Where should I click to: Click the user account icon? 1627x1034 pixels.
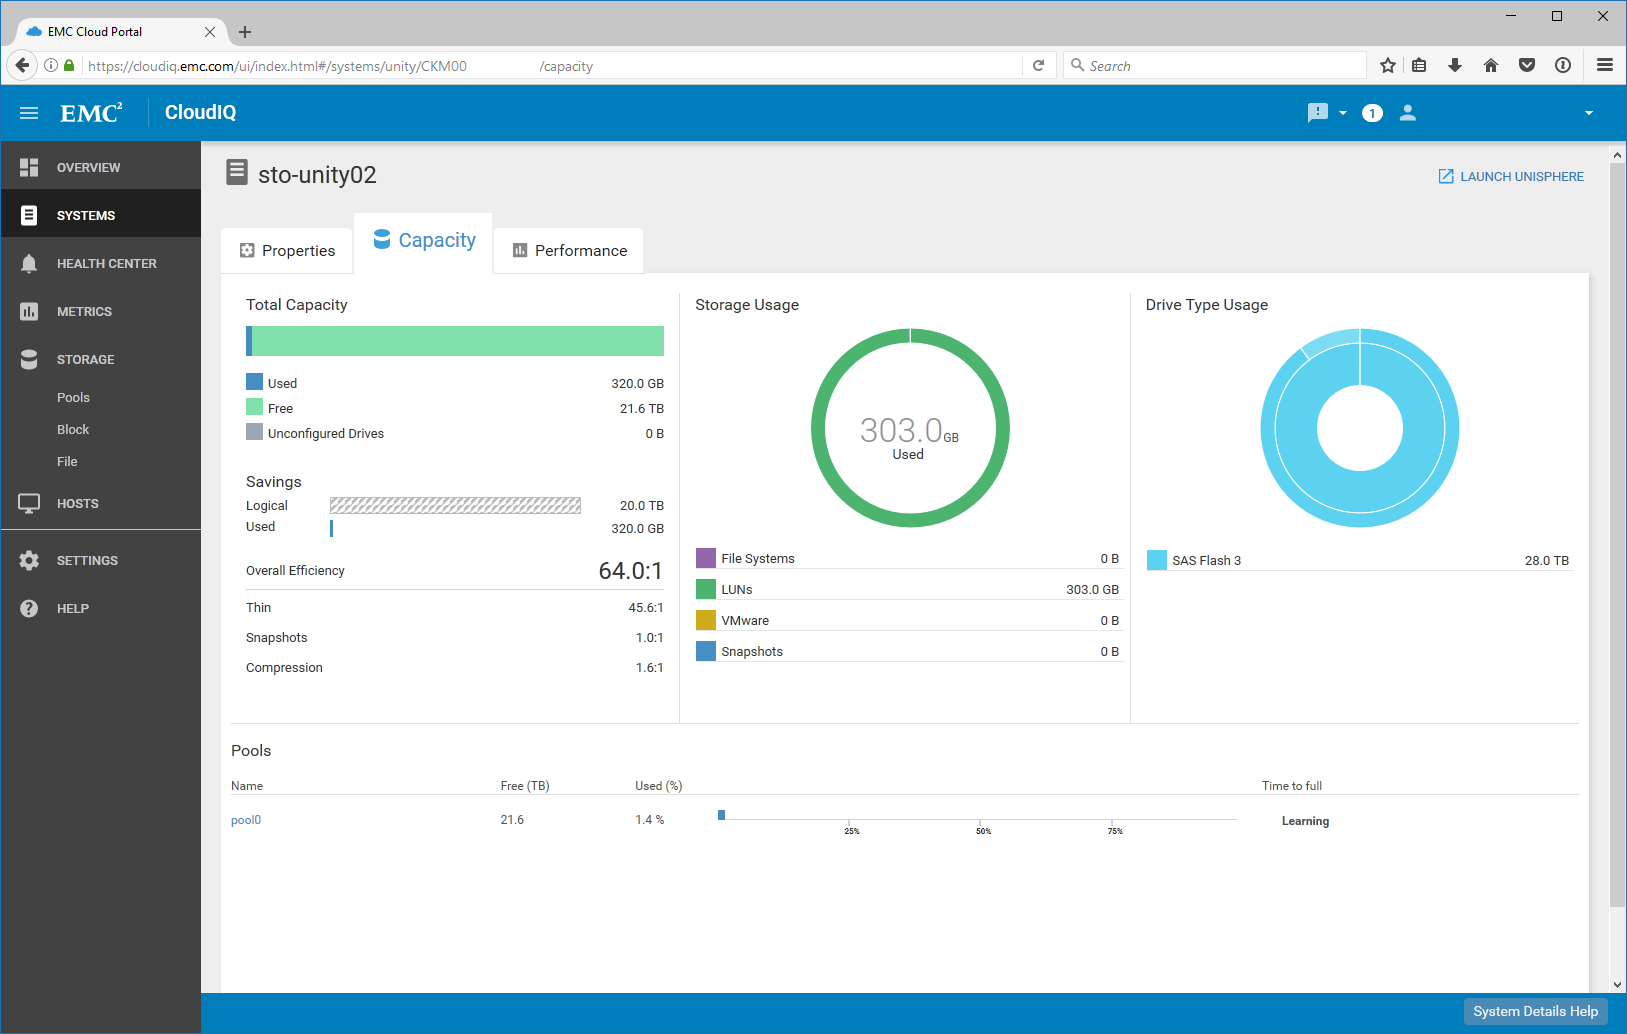coord(1407,113)
